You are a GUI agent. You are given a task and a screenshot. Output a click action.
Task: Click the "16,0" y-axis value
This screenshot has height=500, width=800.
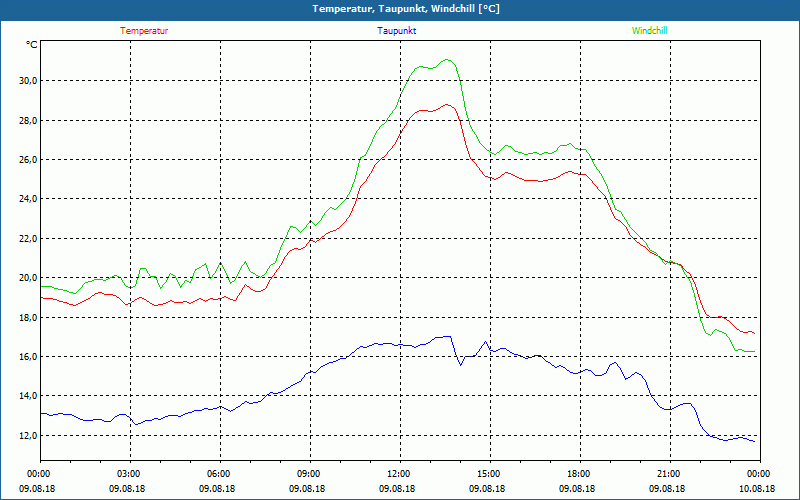28,356
